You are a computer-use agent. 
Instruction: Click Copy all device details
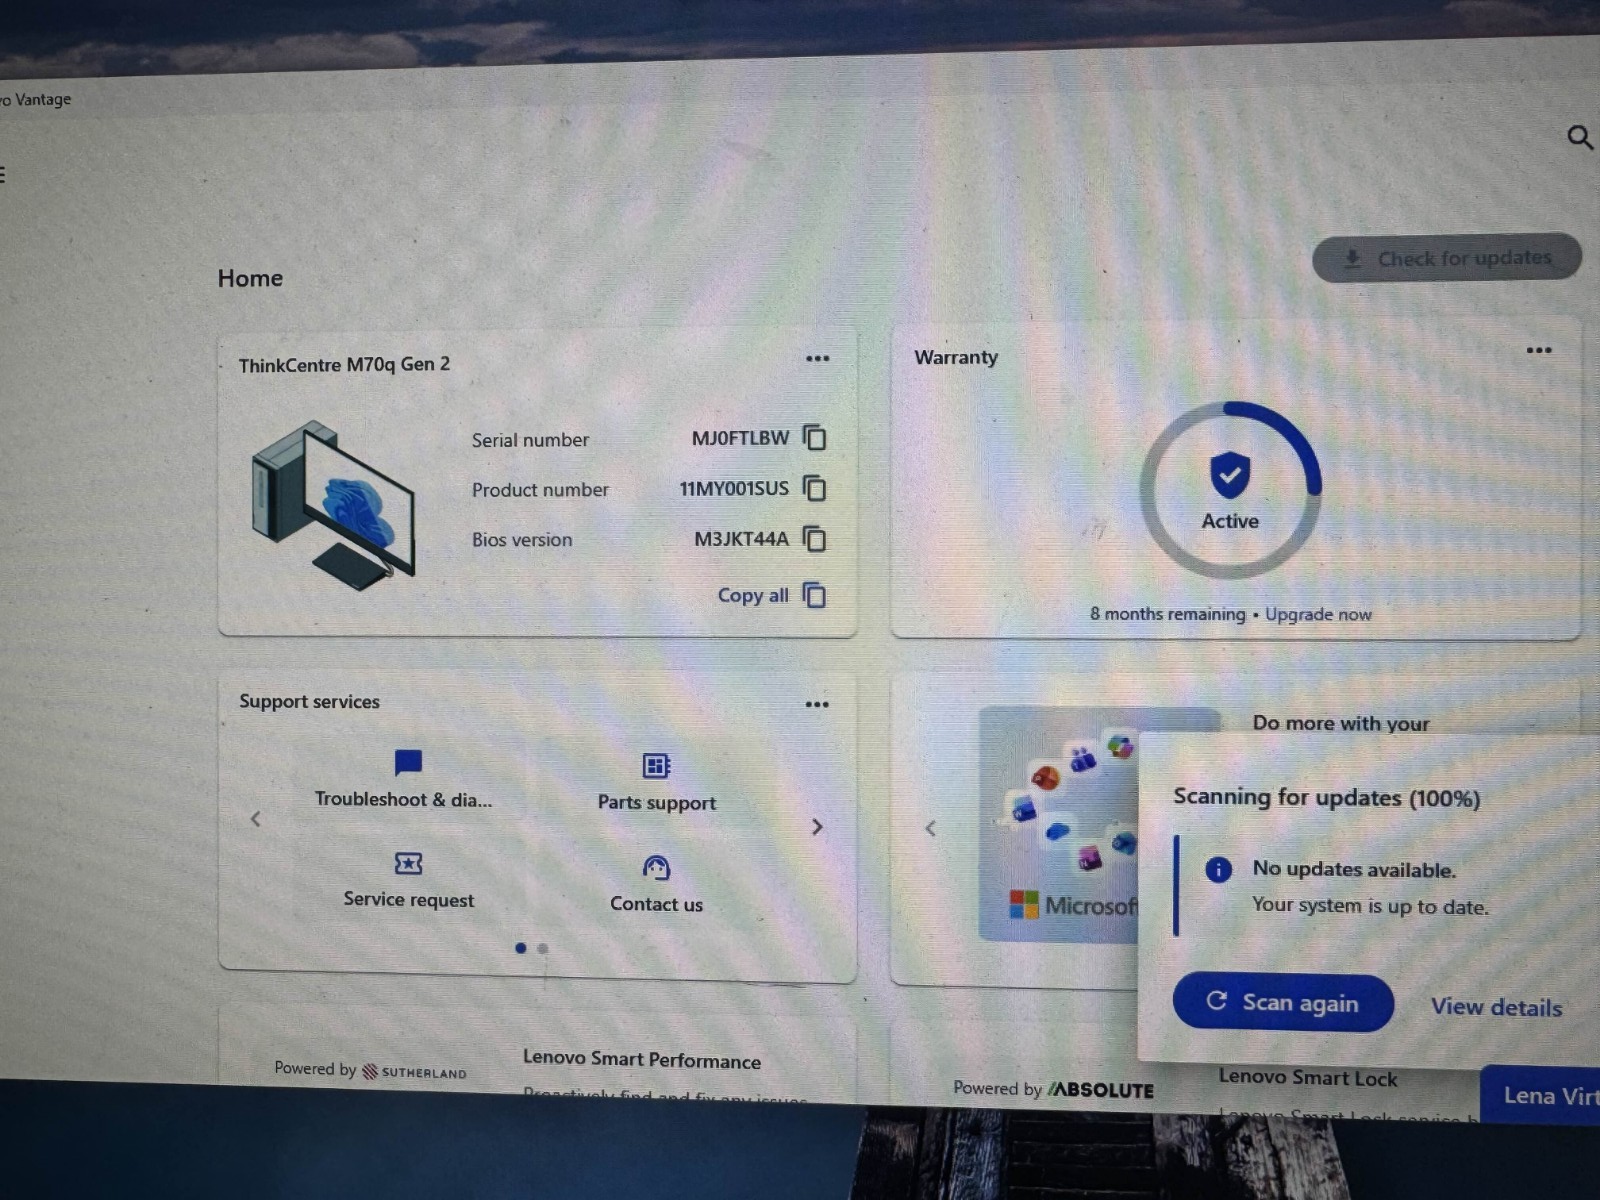coord(771,596)
